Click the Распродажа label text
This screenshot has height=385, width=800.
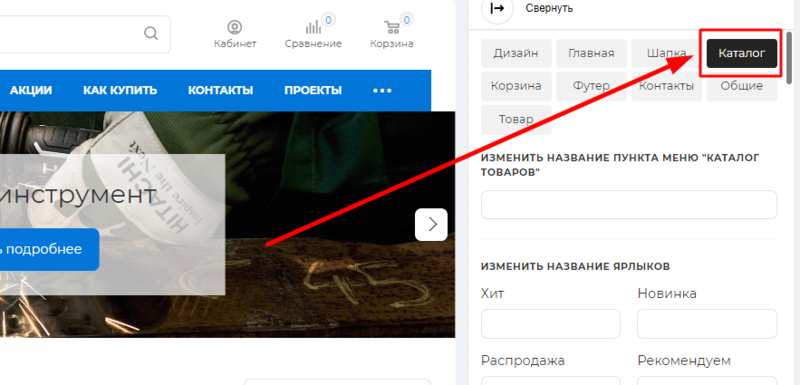coord(523,361)
